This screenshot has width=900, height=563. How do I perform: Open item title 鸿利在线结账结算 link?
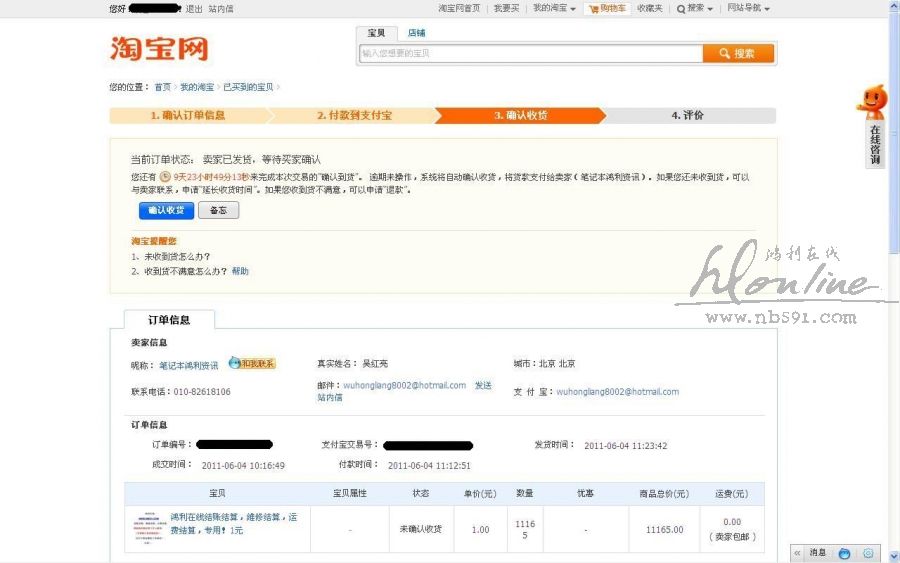tap(234, 523)
